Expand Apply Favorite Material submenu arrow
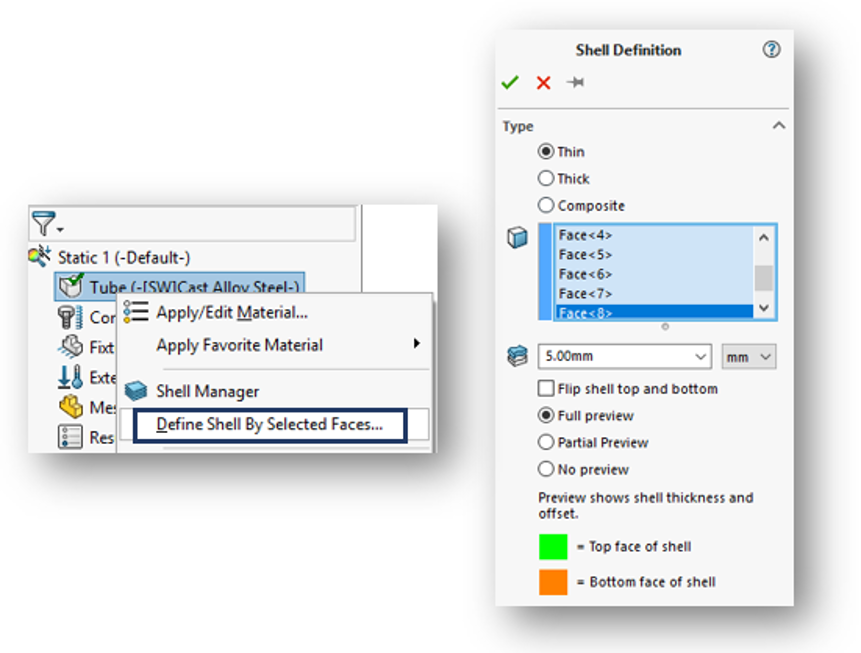The image size is (861, 653). coord(417,343)
